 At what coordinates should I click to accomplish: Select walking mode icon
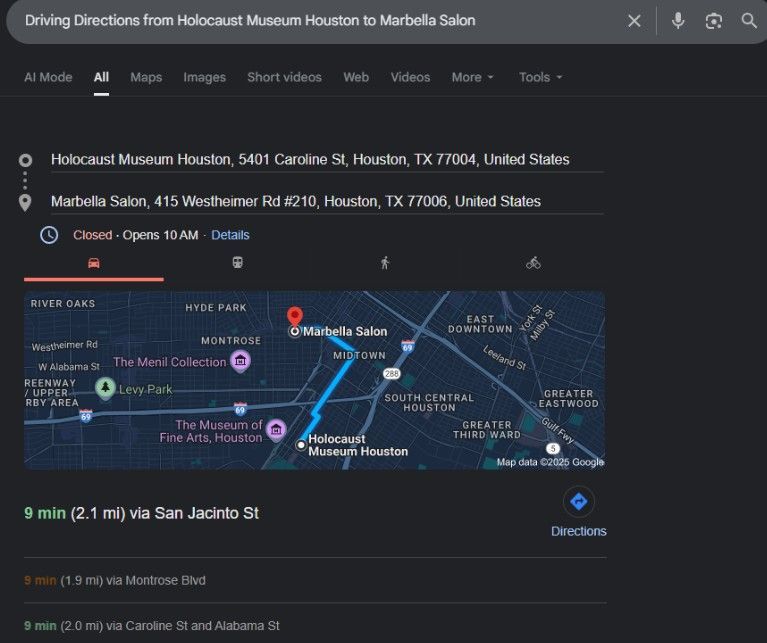click(385, 263)
